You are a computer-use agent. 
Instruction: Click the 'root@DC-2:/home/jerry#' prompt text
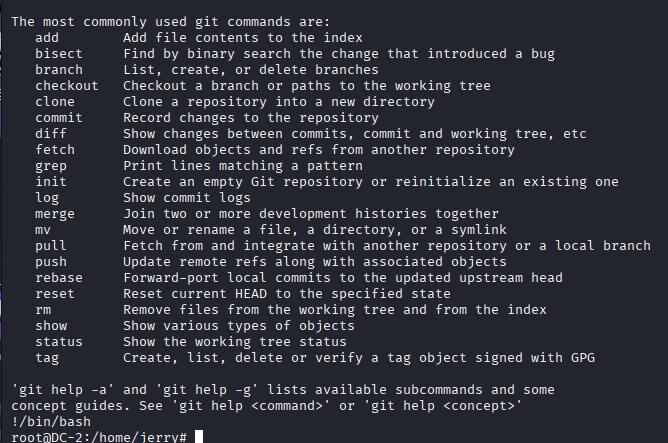99,437
